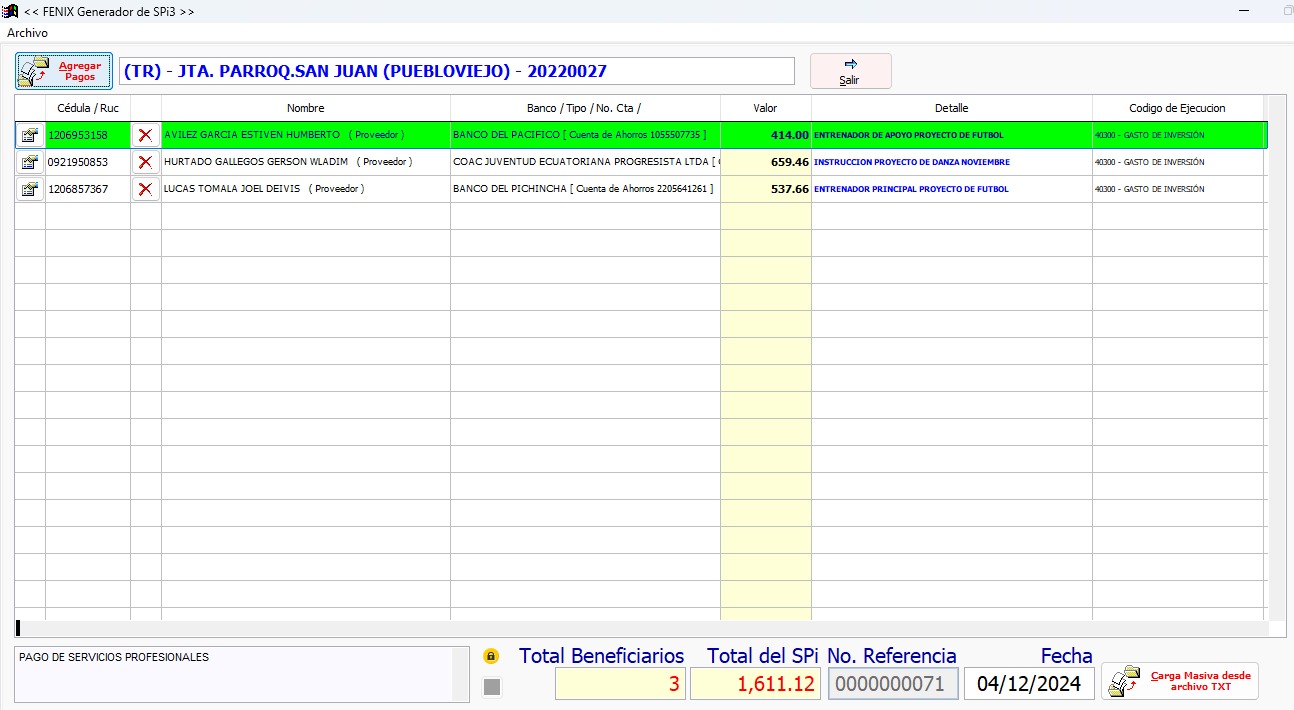The width and height of the screenshot is (1294, 710).
Task: Open the Archivo menu
Action: click(27, 33)
